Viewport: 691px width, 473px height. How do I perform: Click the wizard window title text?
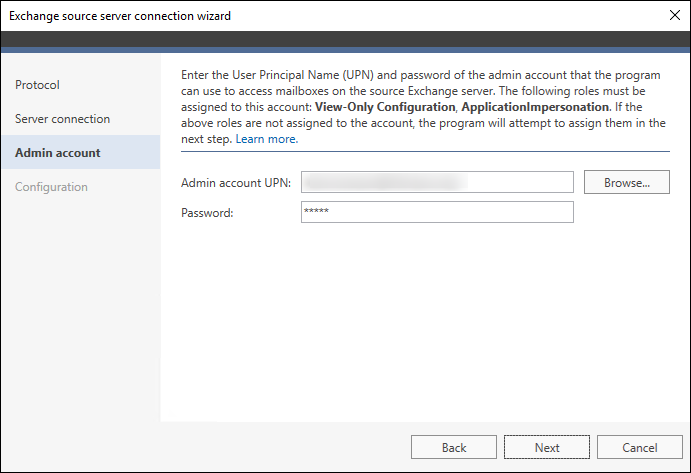[x=120, y=16]
